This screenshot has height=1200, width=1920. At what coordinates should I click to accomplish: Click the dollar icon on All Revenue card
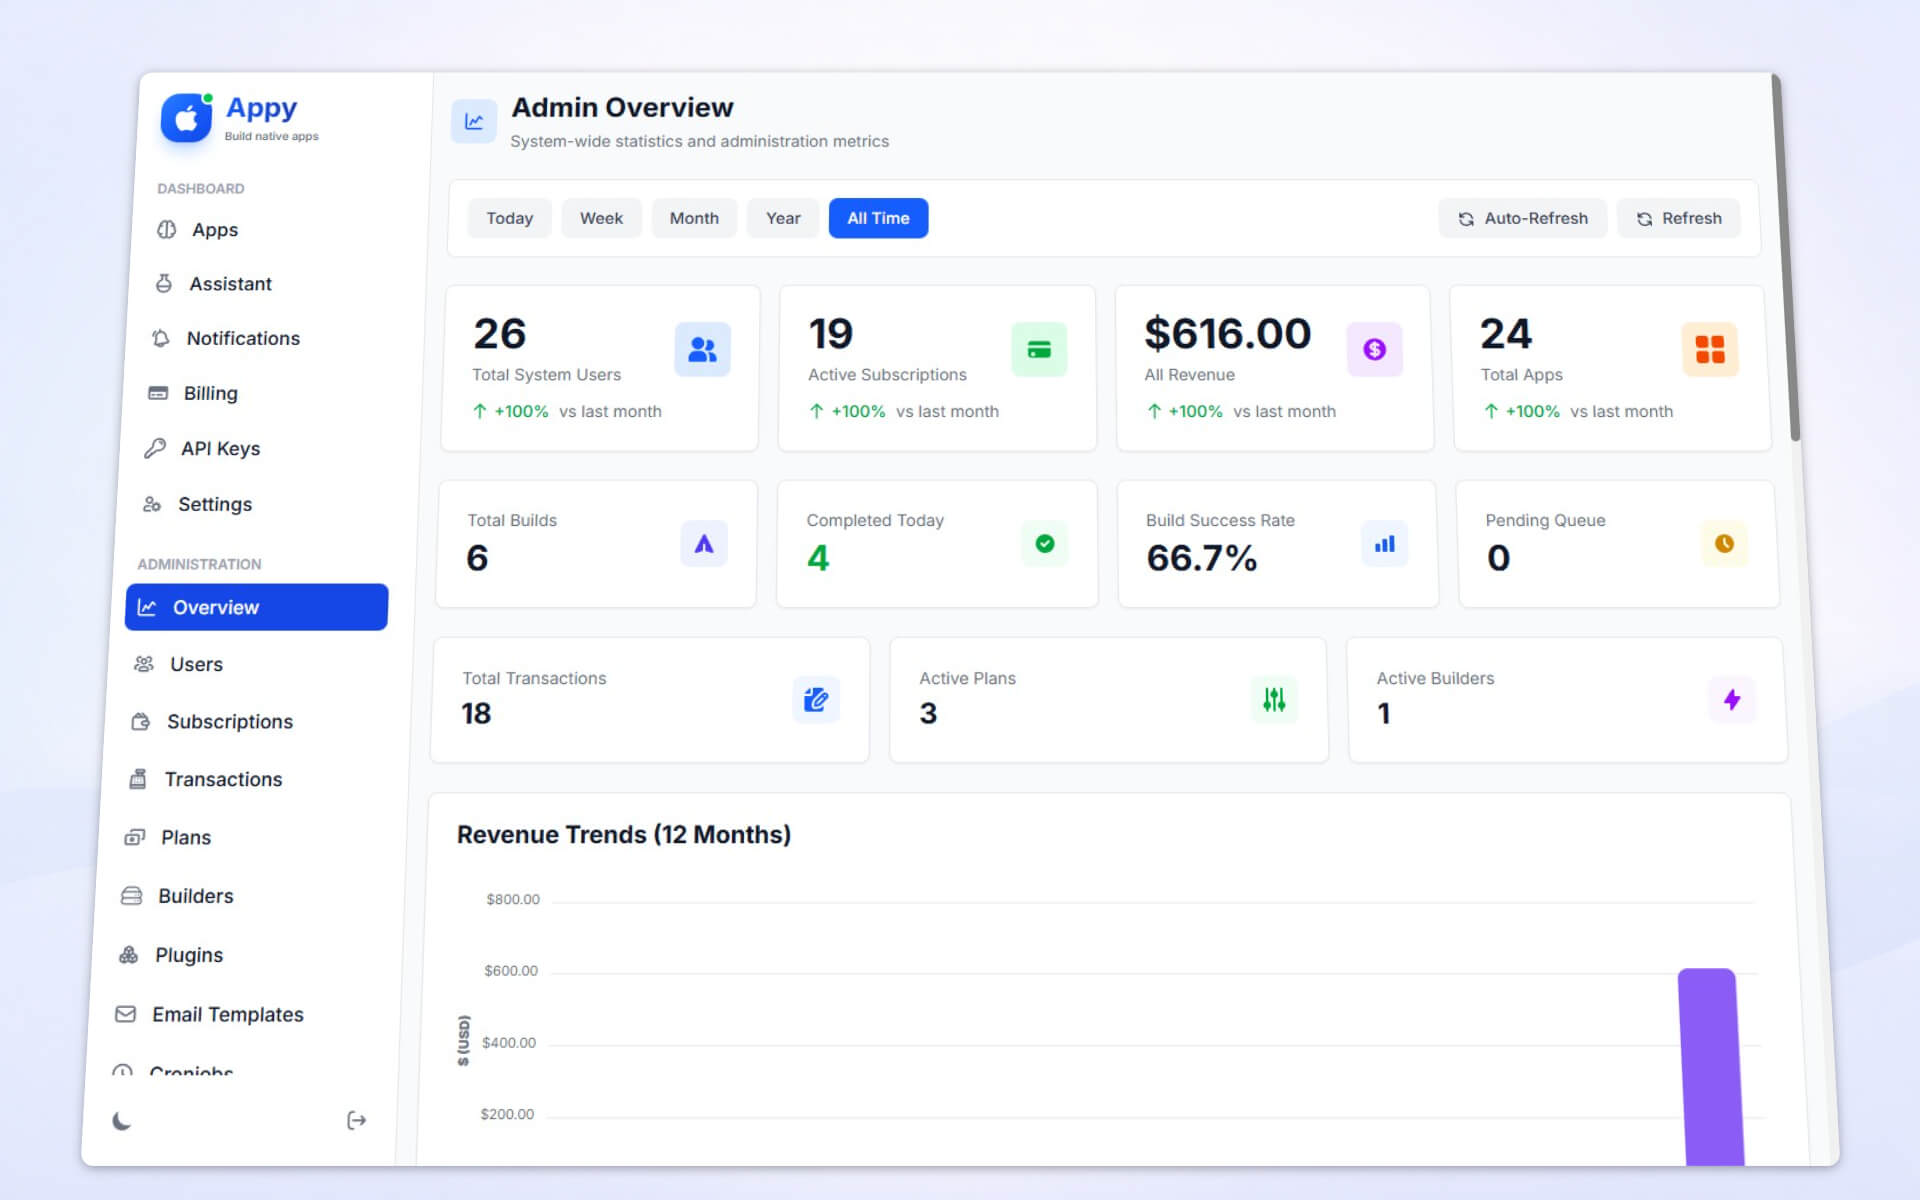(1375, 349)
